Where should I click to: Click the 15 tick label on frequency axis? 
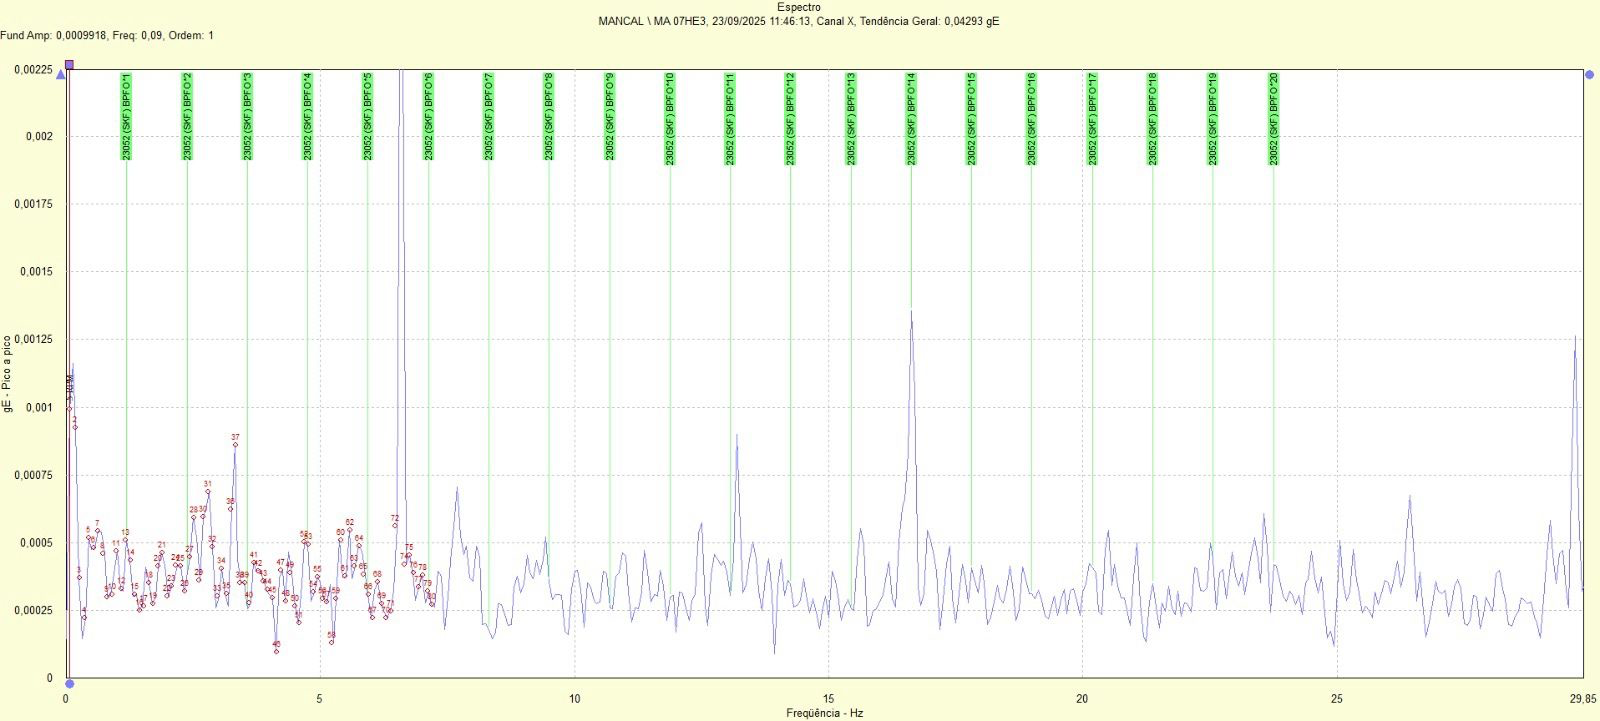tap(829, 699)
